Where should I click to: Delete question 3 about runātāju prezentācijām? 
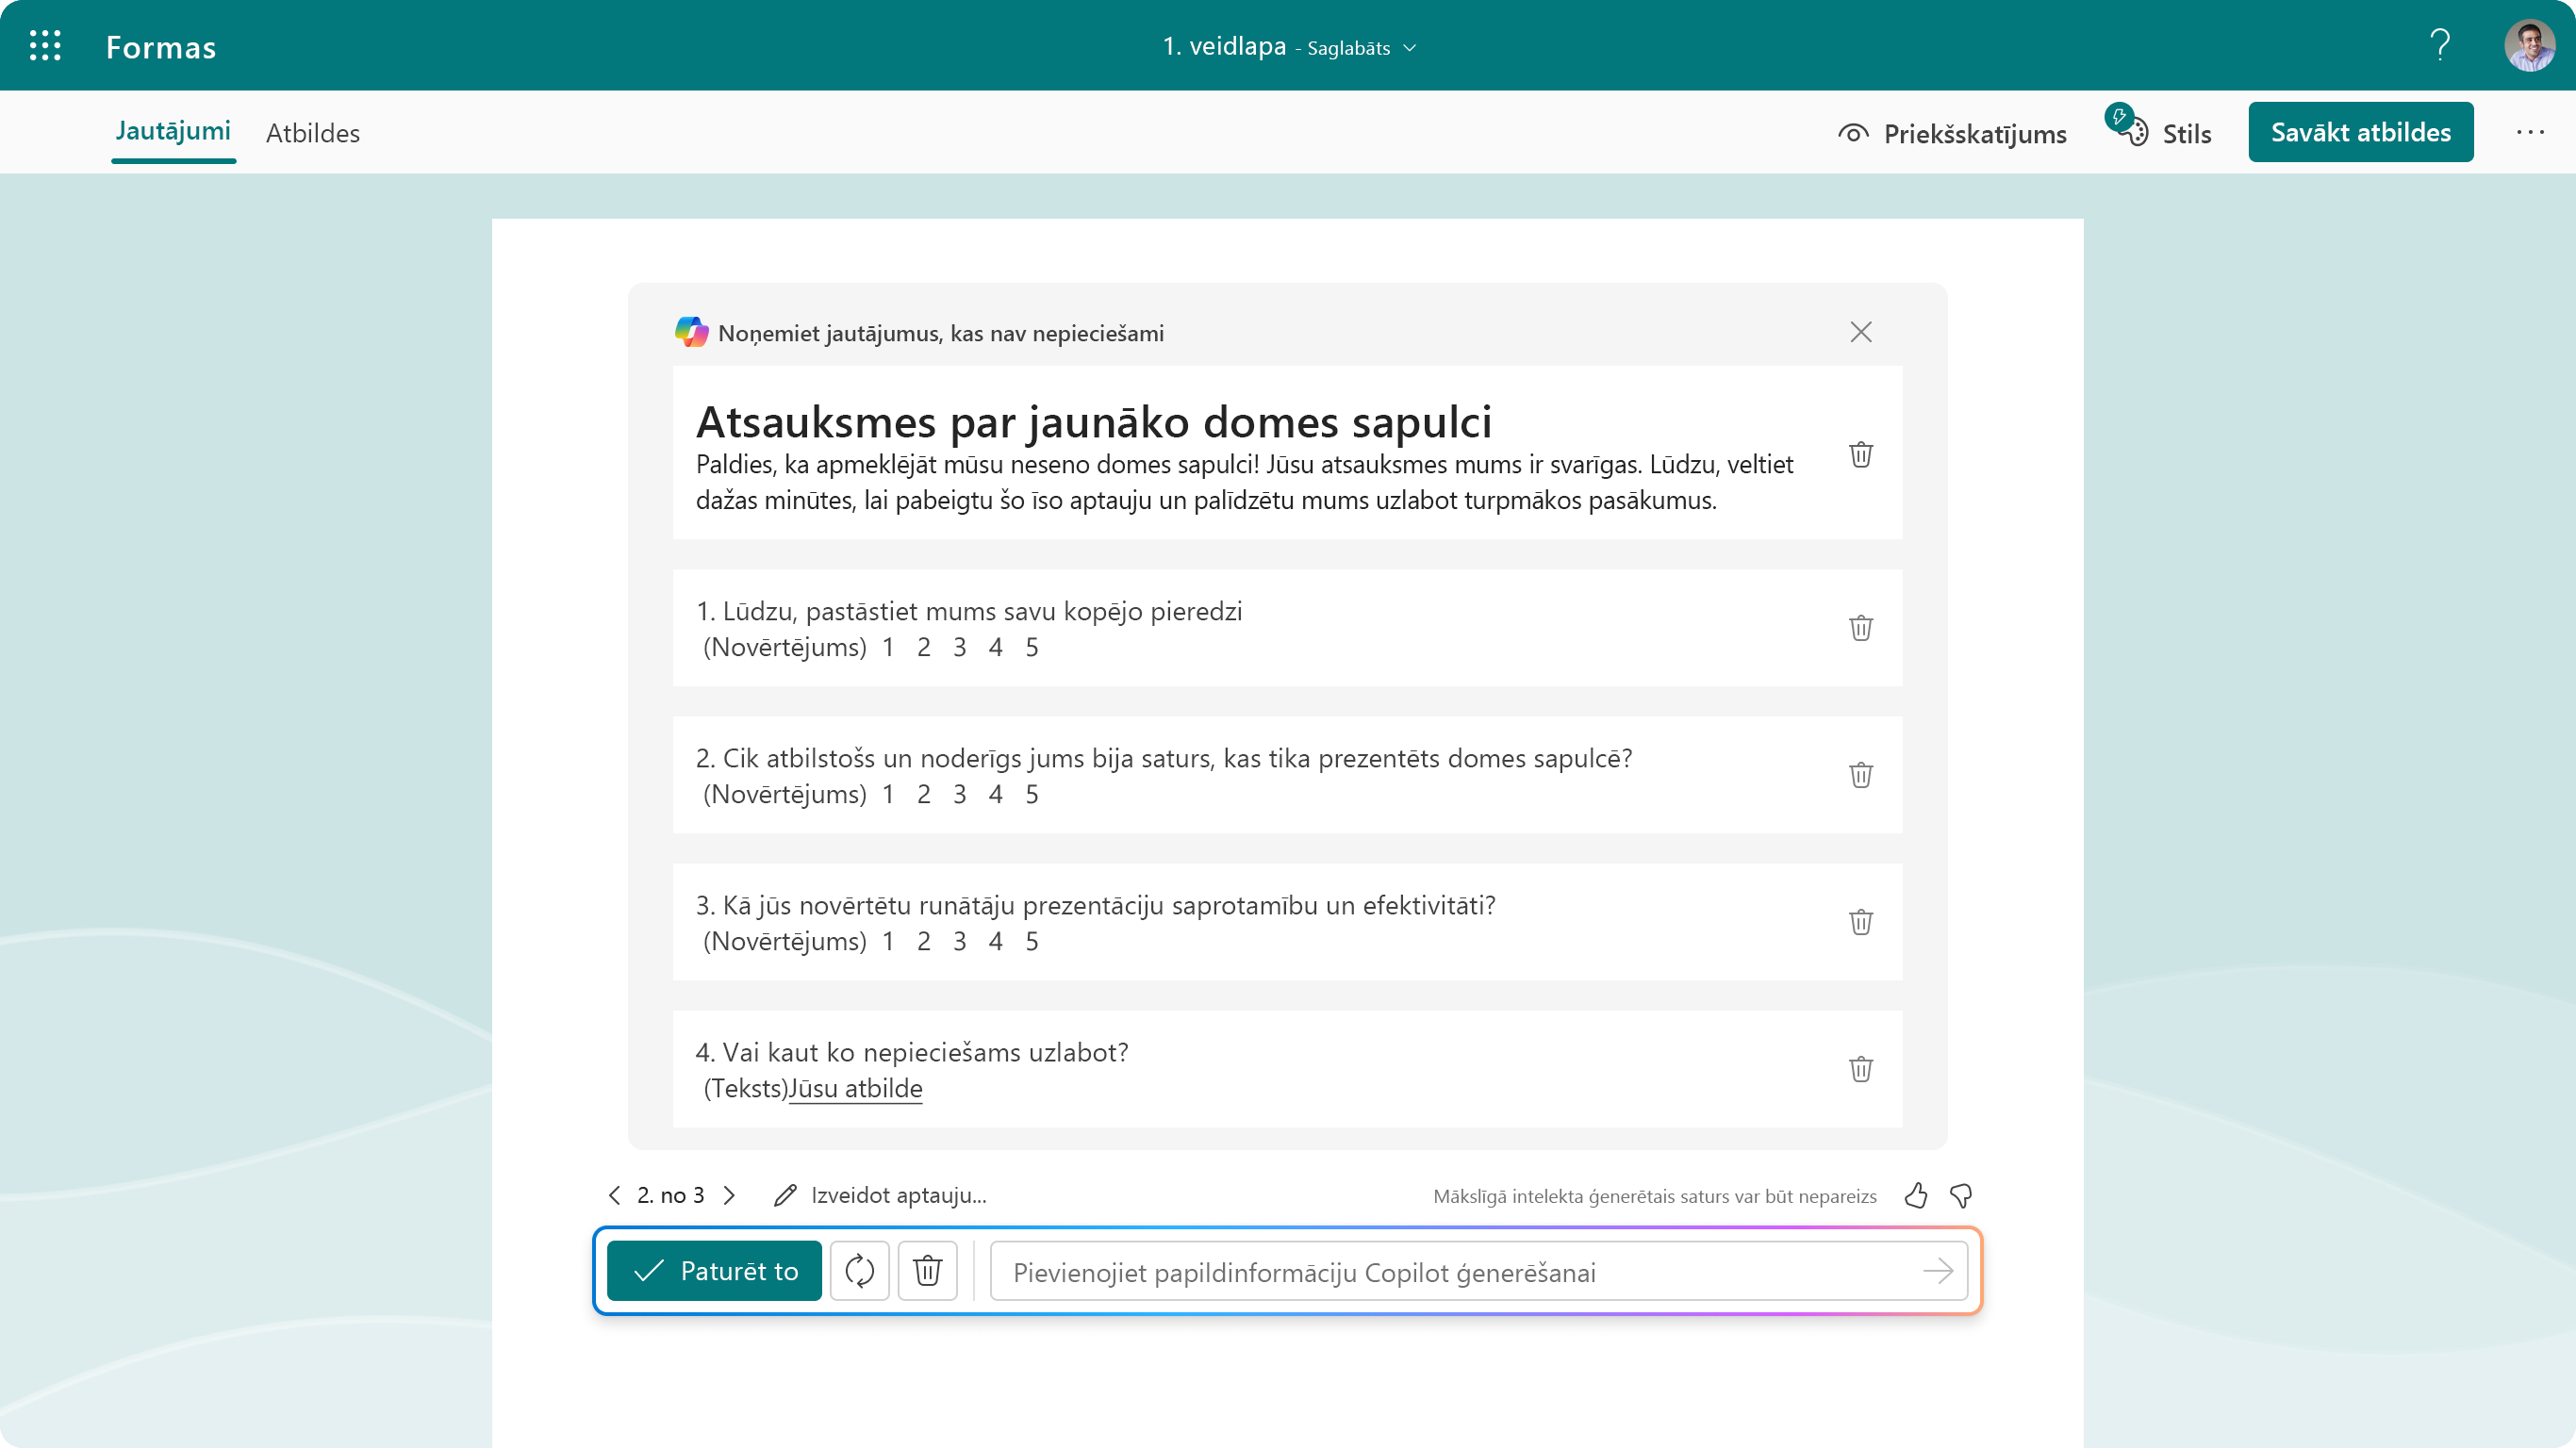point(1861,922)
